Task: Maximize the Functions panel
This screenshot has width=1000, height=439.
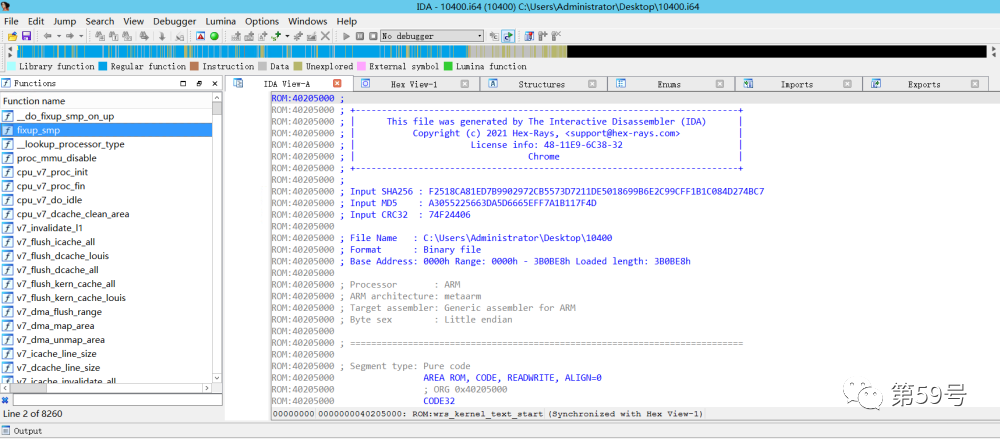Action: coord(184,84)
